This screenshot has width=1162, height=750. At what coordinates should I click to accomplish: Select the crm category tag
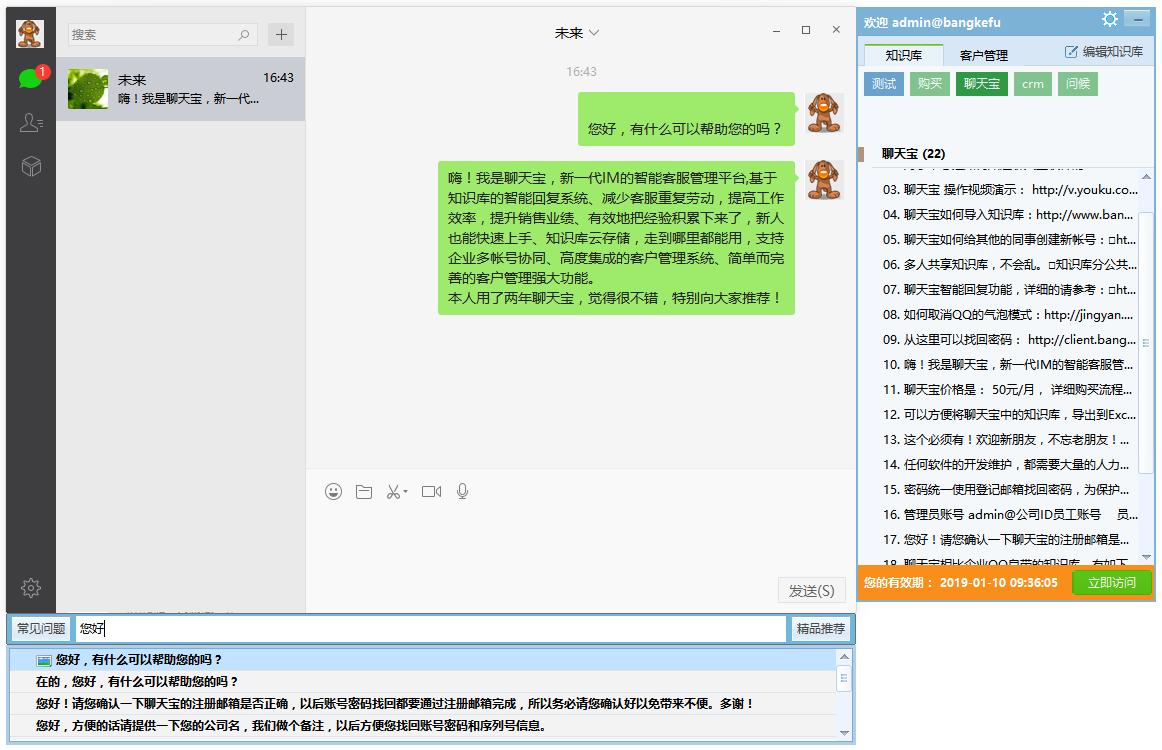coord(1032,84)
